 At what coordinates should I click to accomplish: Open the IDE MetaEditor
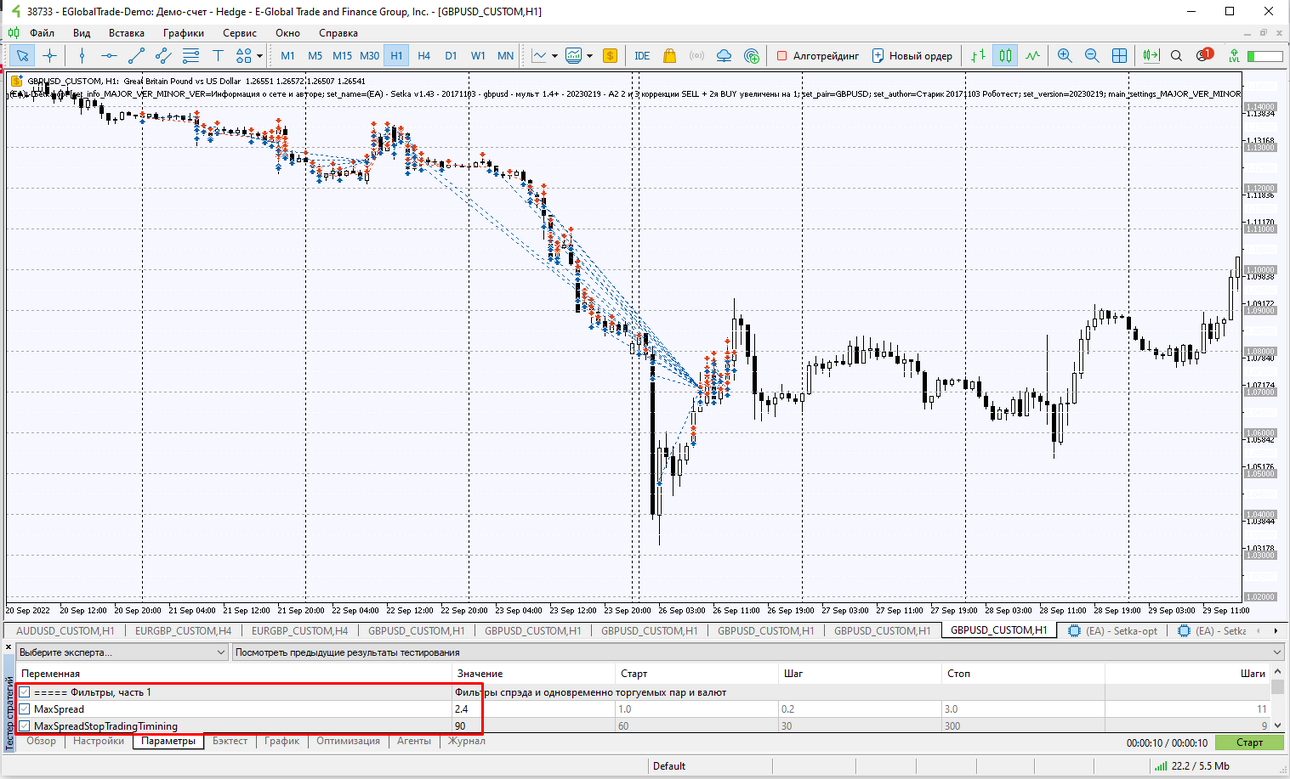642,56
